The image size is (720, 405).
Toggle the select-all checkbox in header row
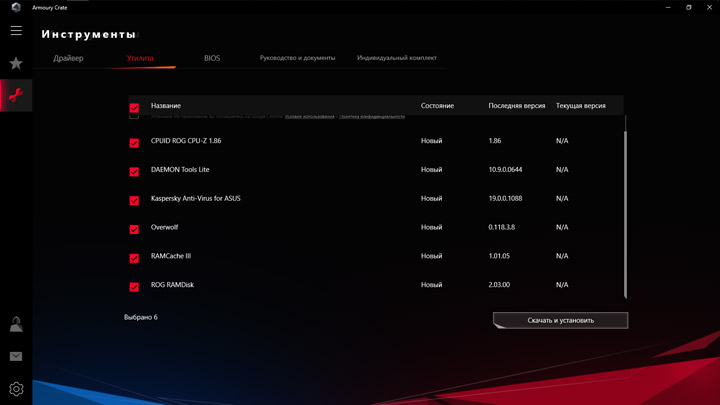coord(134,108)
